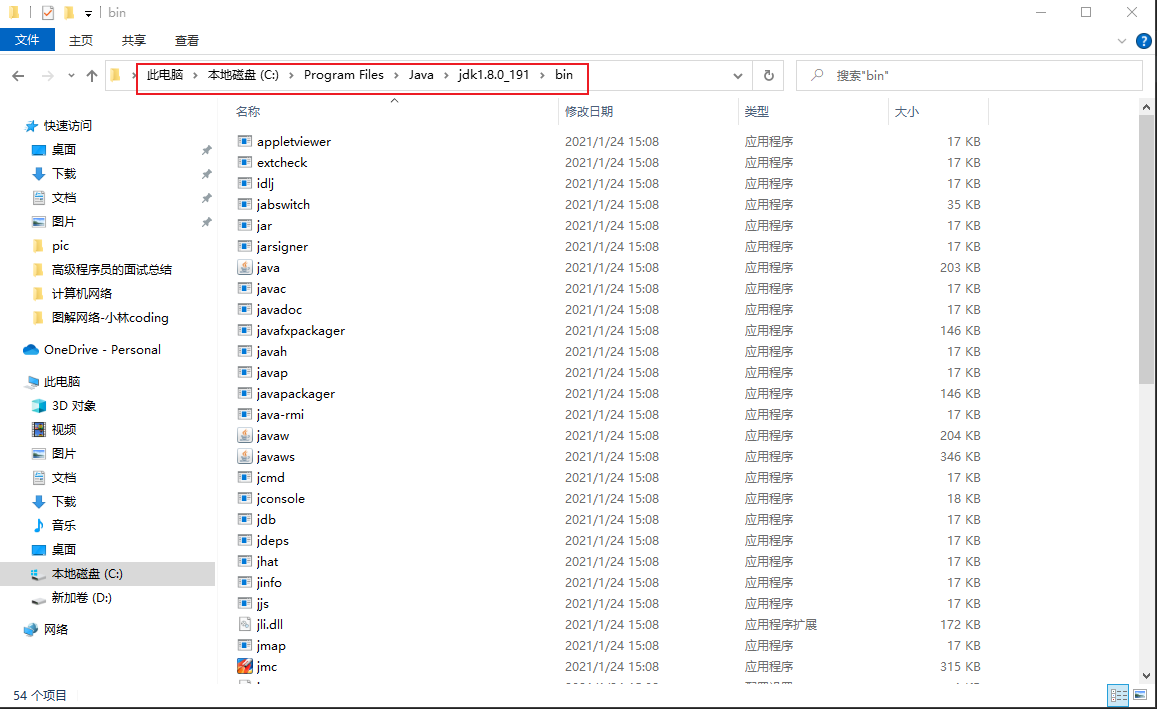Select the jarsigner file
This screenshot has height=709, width=1157.
click(x=282, y=246)
